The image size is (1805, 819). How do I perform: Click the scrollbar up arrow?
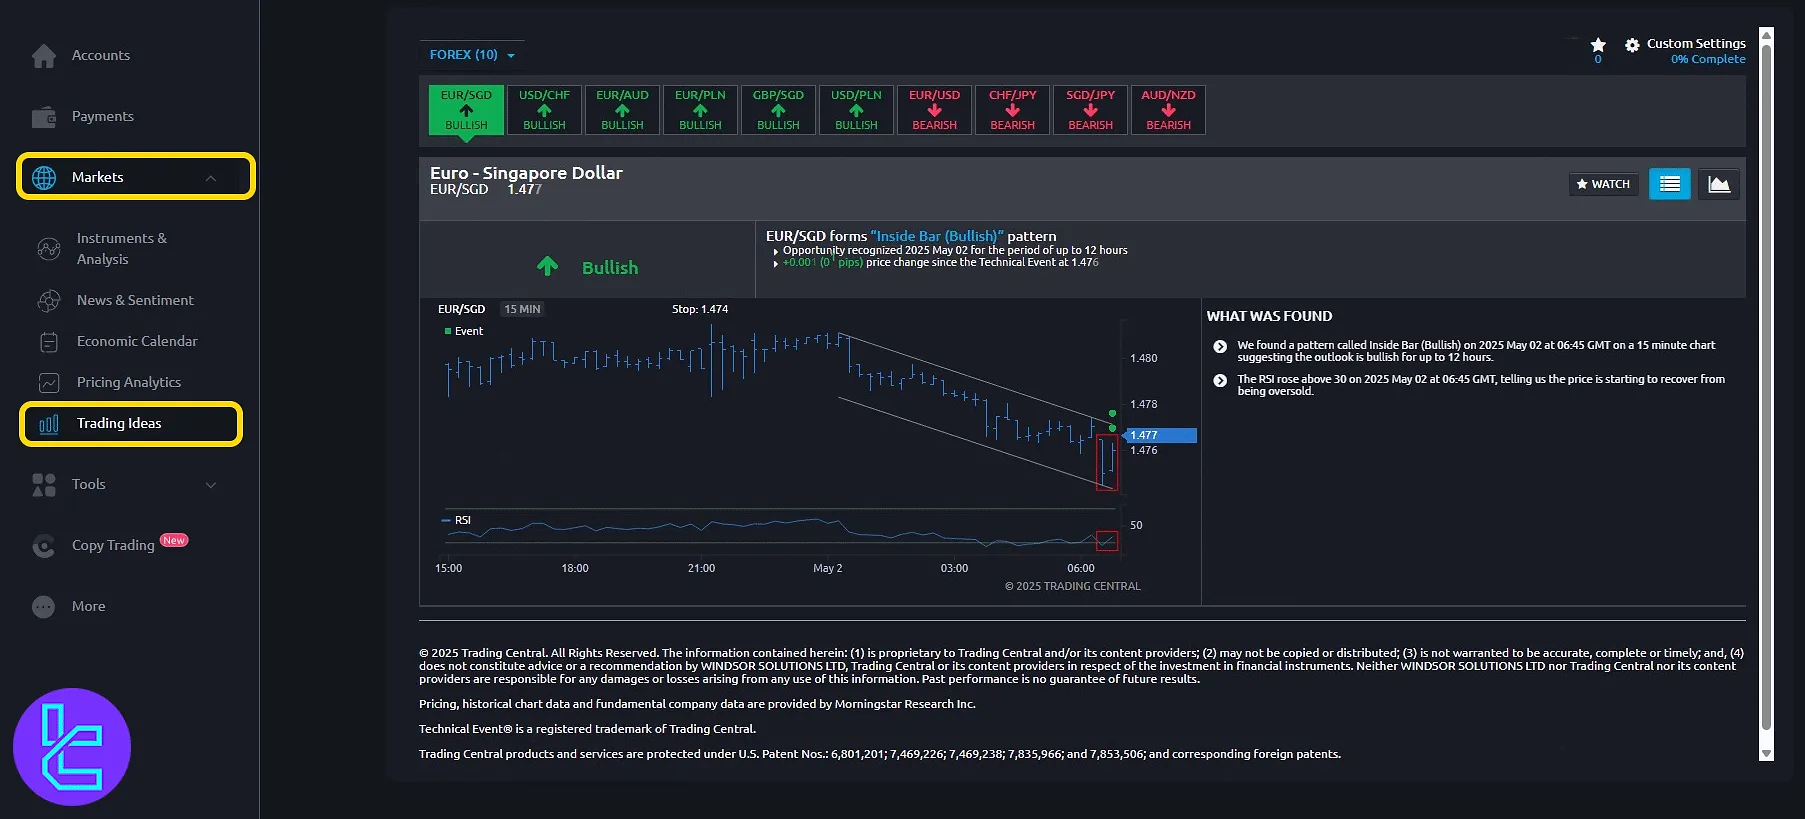pyautogui.click(x=1766, y=34)
